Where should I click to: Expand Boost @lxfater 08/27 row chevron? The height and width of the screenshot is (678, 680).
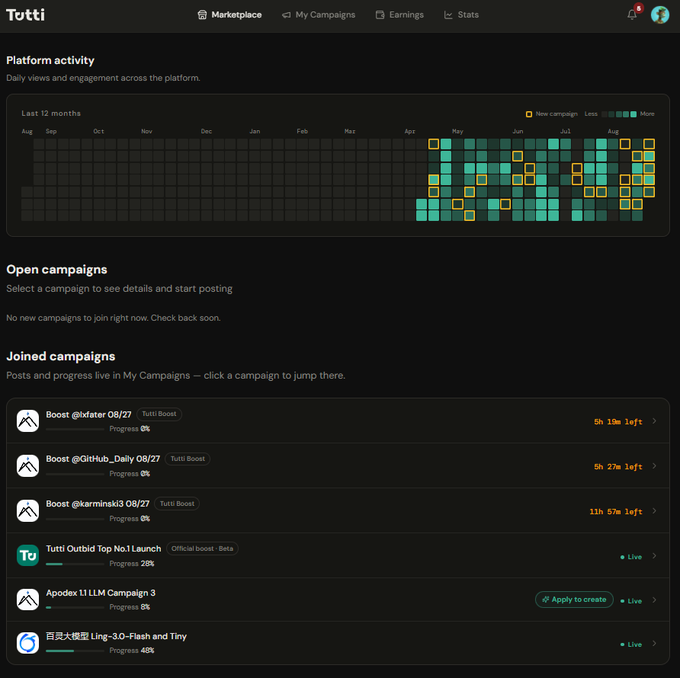tap(654, 421)
